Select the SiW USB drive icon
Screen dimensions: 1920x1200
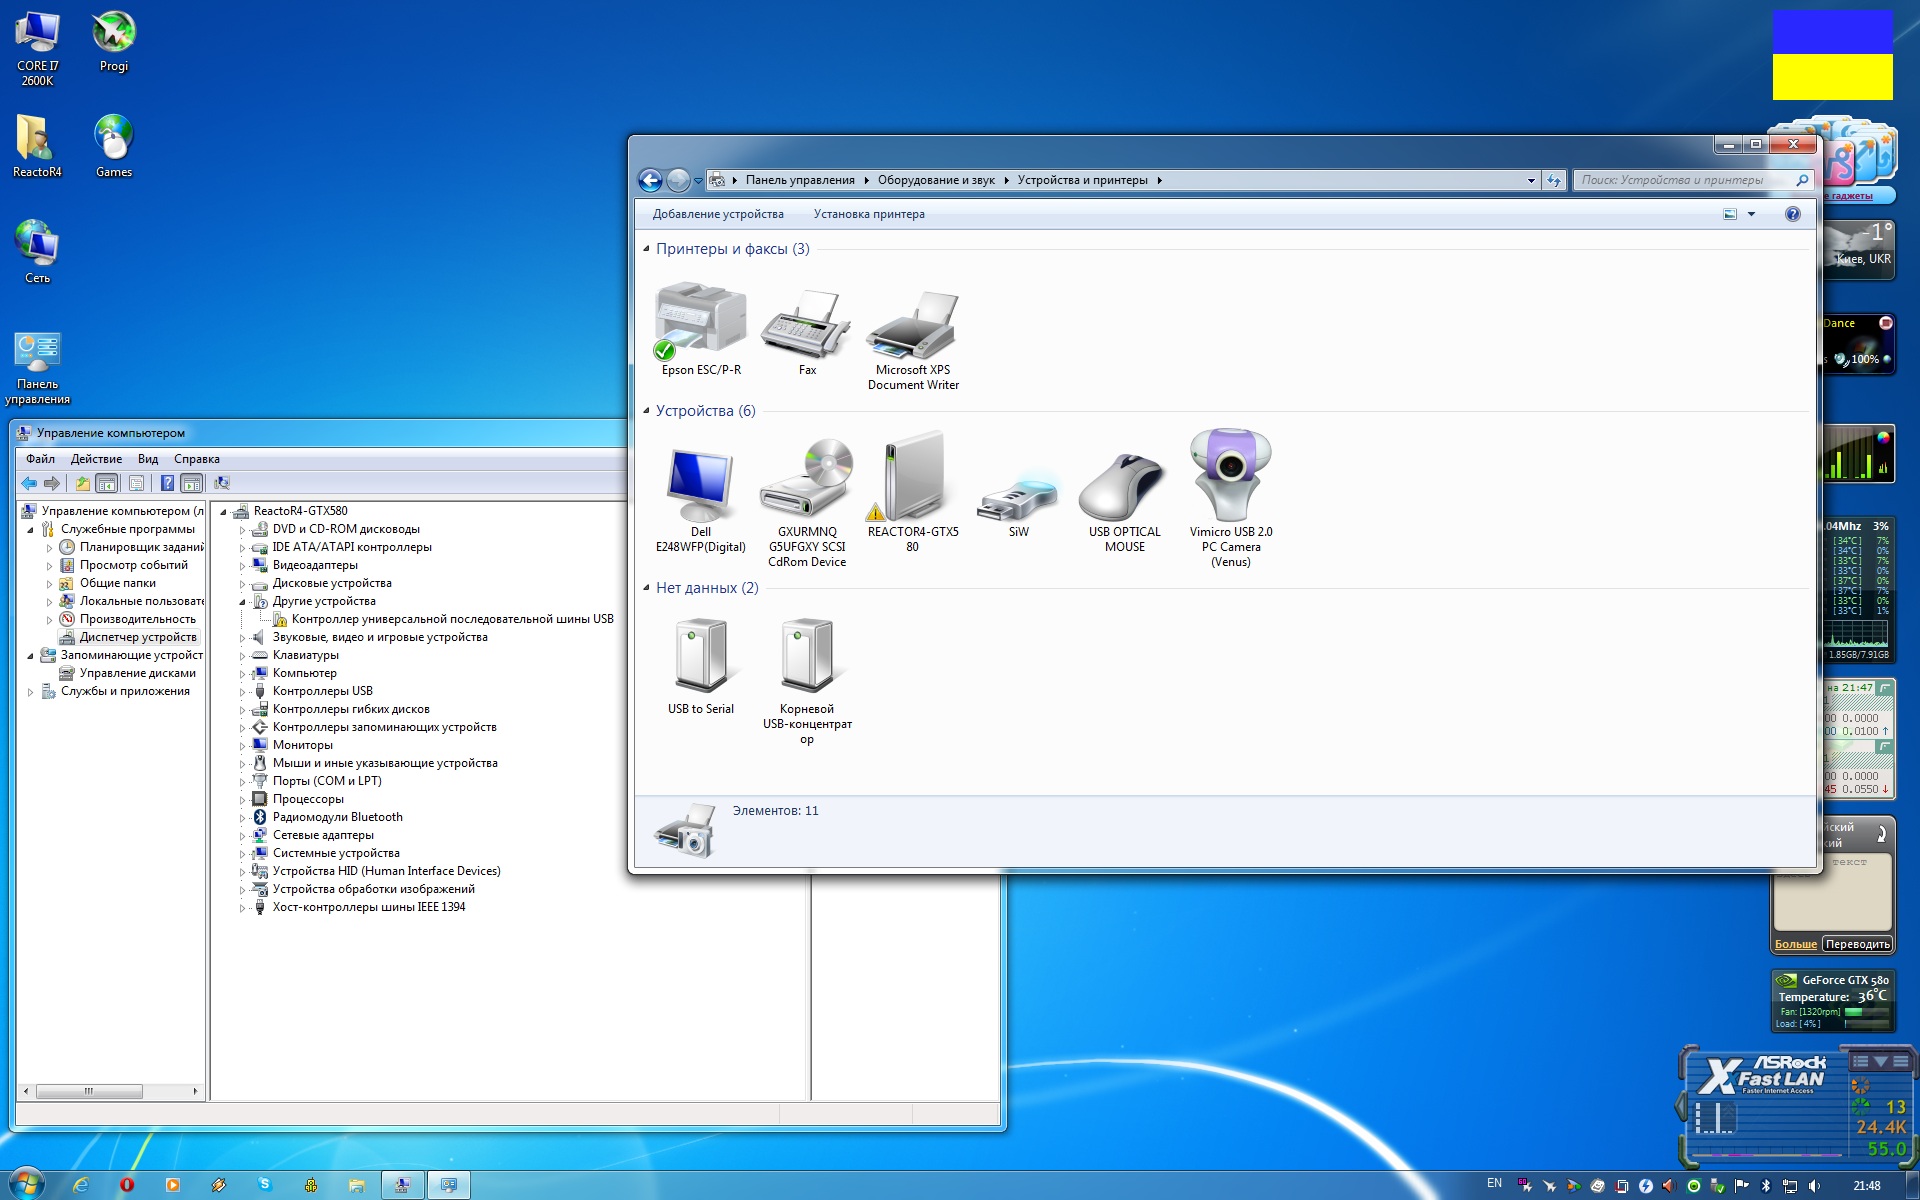[1019, 505]
